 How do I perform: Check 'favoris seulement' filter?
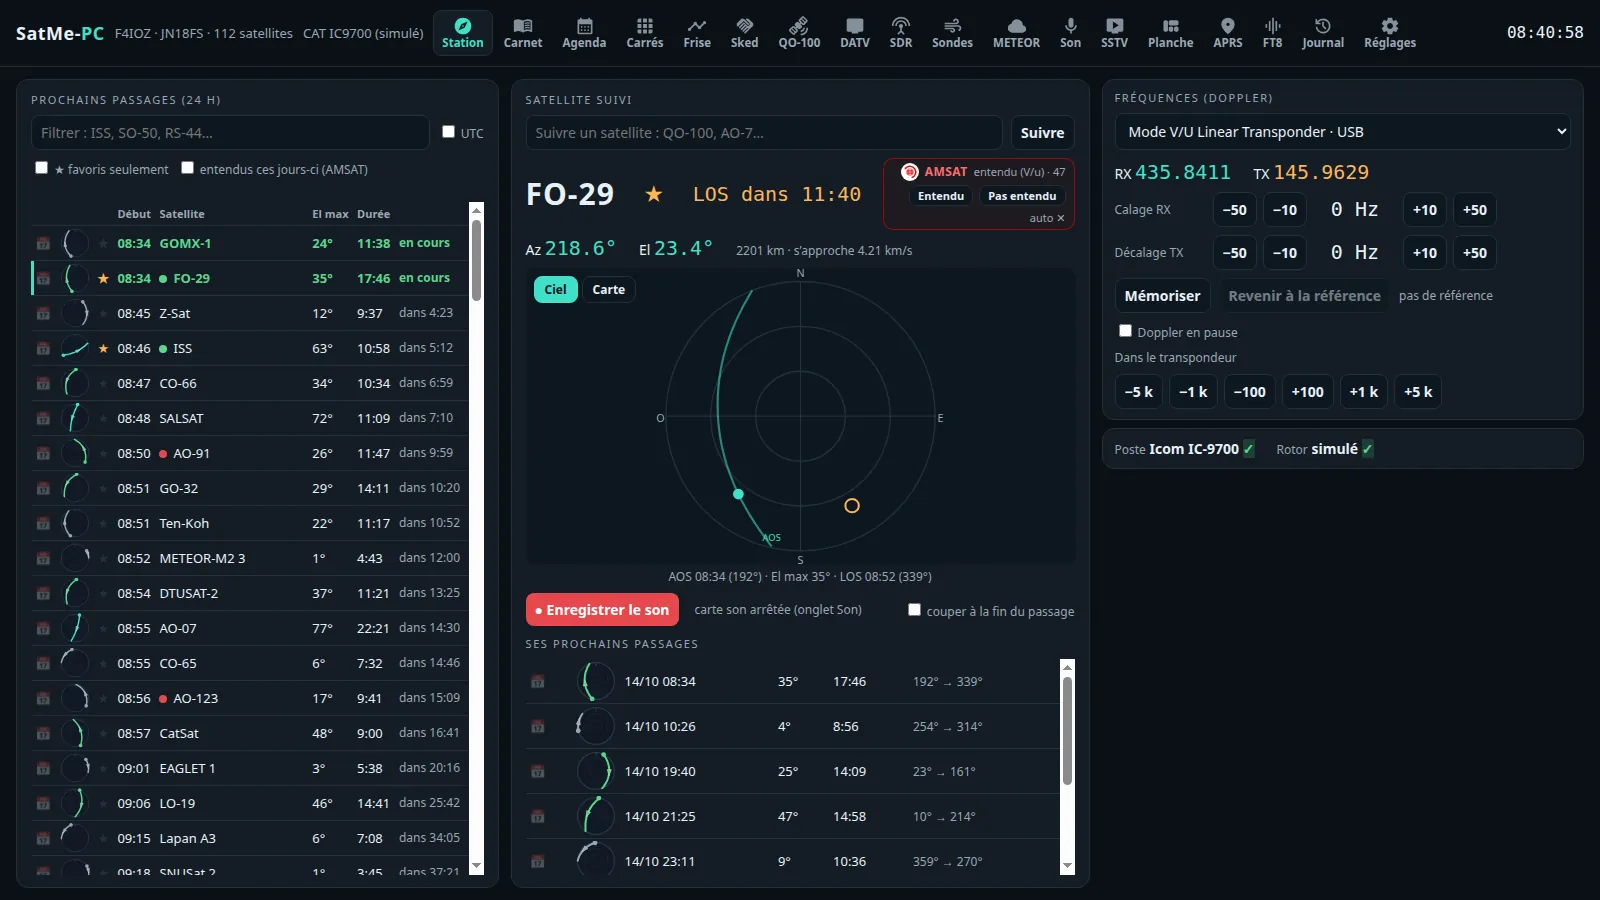pyautogui.click(x=41, y=168)
